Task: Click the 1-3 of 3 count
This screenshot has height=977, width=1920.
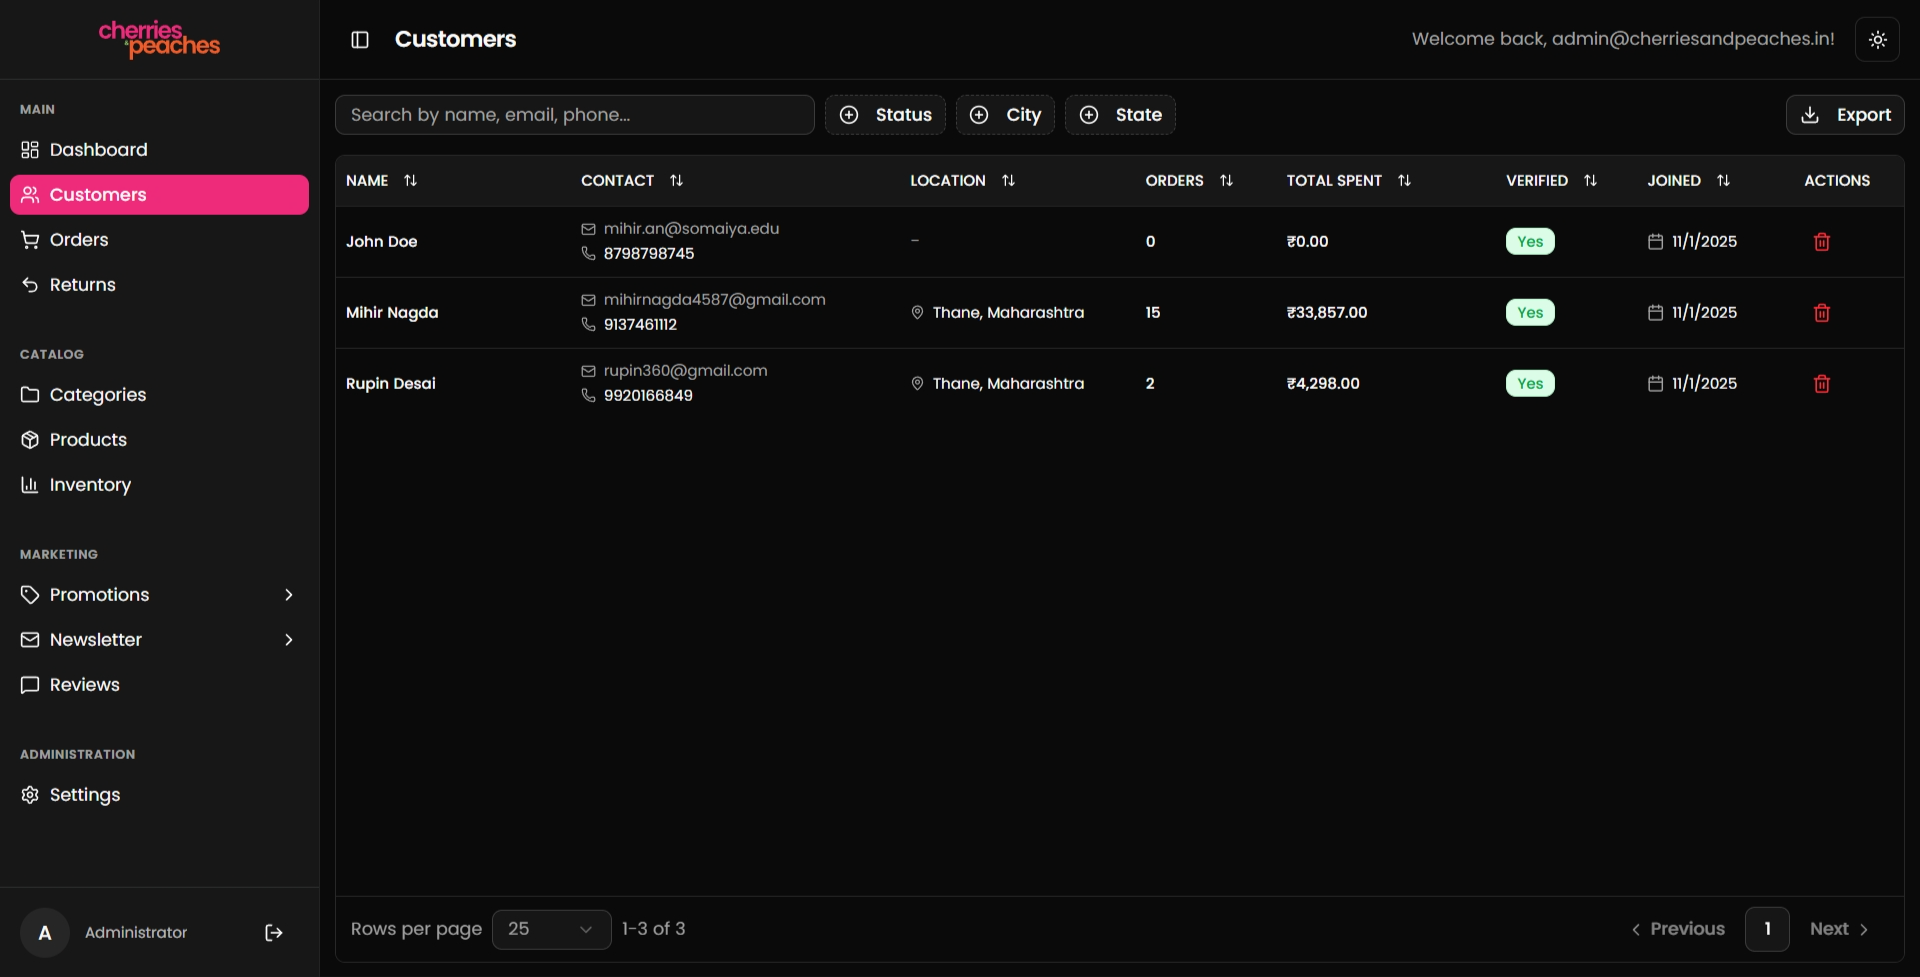Action: click(x=653, y=929)
